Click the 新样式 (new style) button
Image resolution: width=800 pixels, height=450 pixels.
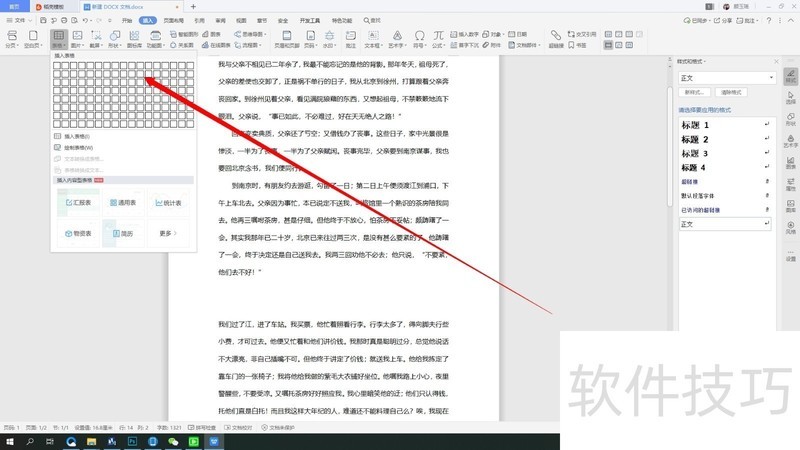point(694,92)
